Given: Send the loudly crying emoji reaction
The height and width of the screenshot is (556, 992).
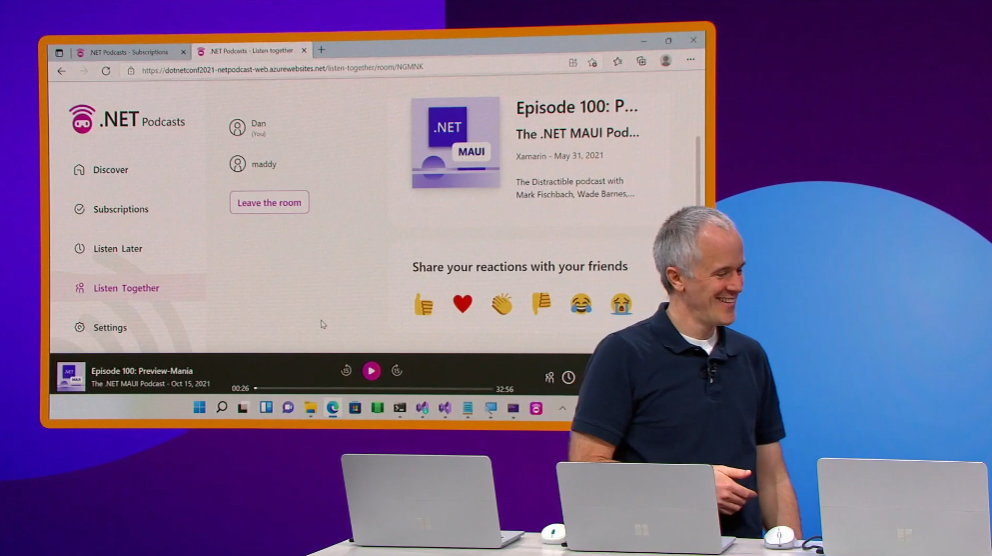Looking at the screenshot, I should 621,304.
